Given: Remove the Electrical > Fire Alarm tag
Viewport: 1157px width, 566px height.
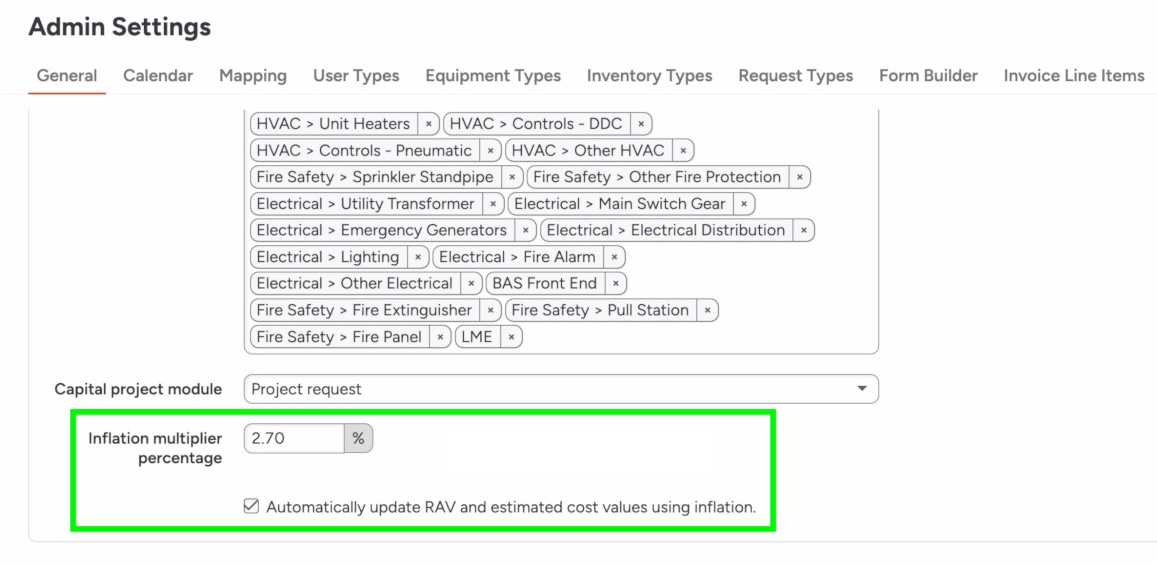Looking at the screenshot, I should pos(613,257).
